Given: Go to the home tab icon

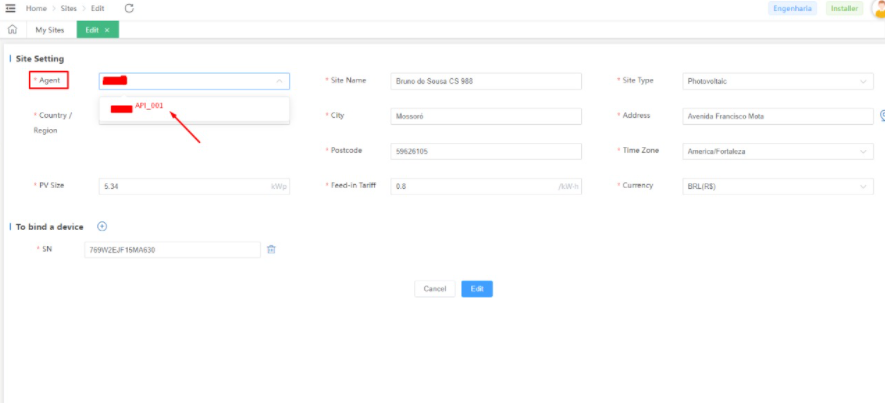Looking at the screenshot, I should tap(12, 30).
